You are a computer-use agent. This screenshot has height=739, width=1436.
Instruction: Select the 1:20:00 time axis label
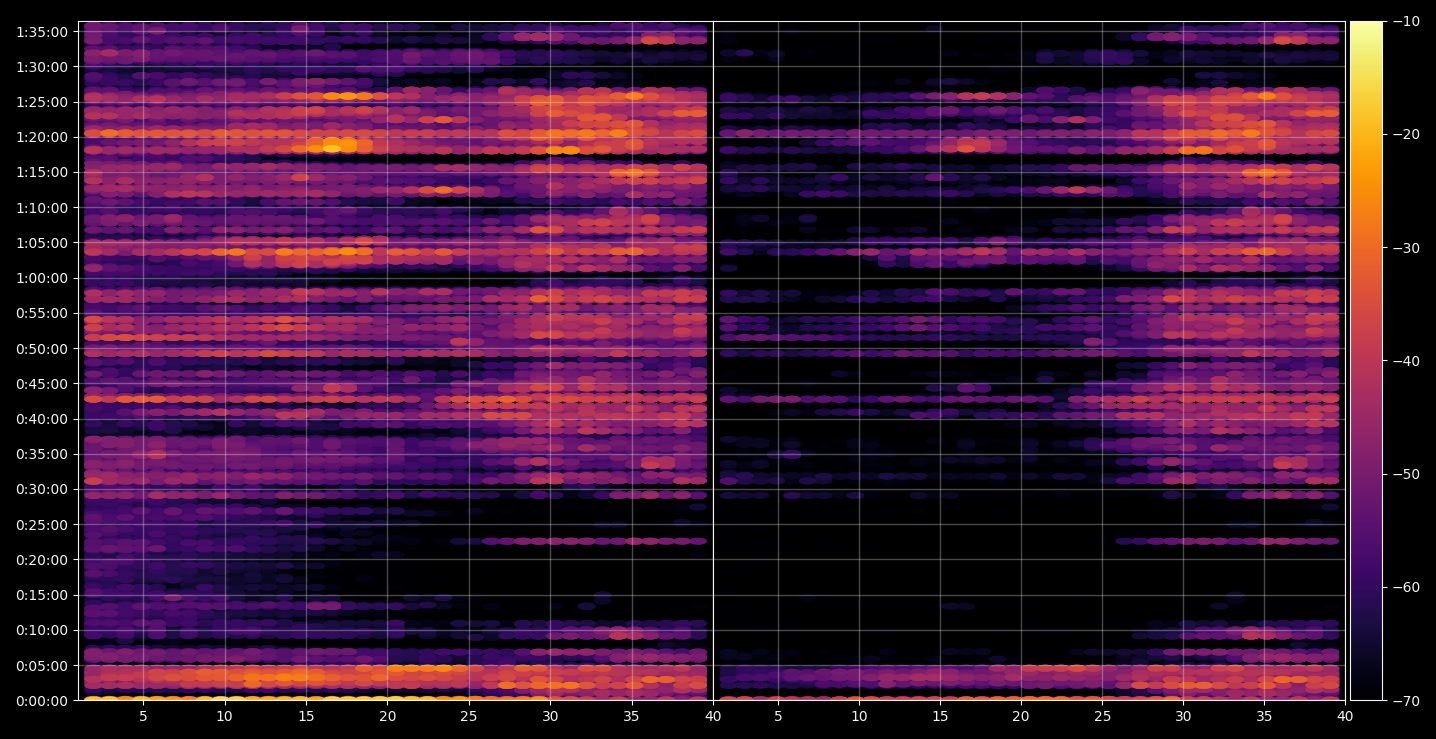pos(41,137)
